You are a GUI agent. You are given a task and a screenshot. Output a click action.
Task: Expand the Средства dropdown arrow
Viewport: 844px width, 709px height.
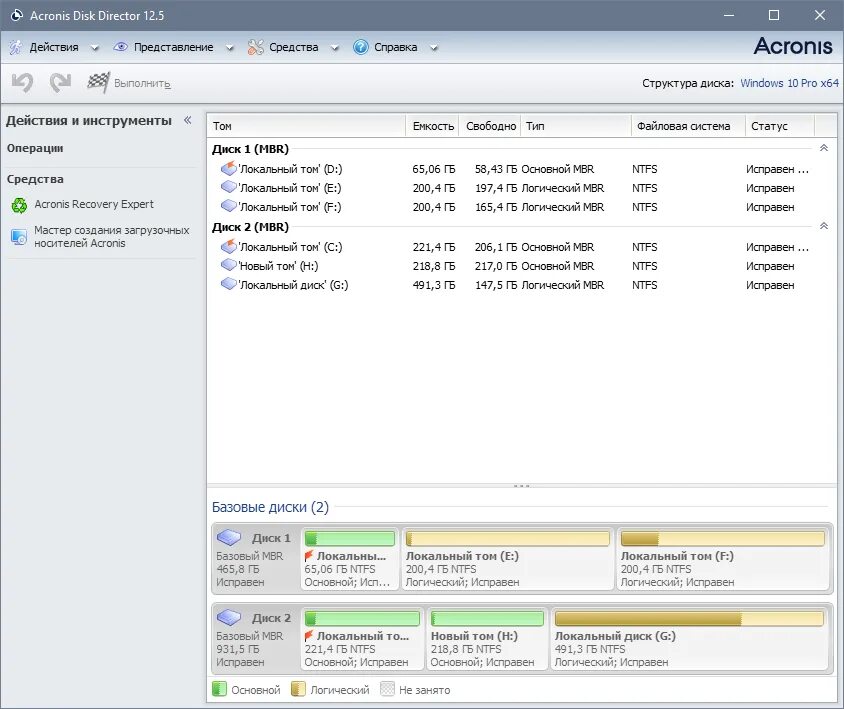[335, 48]
